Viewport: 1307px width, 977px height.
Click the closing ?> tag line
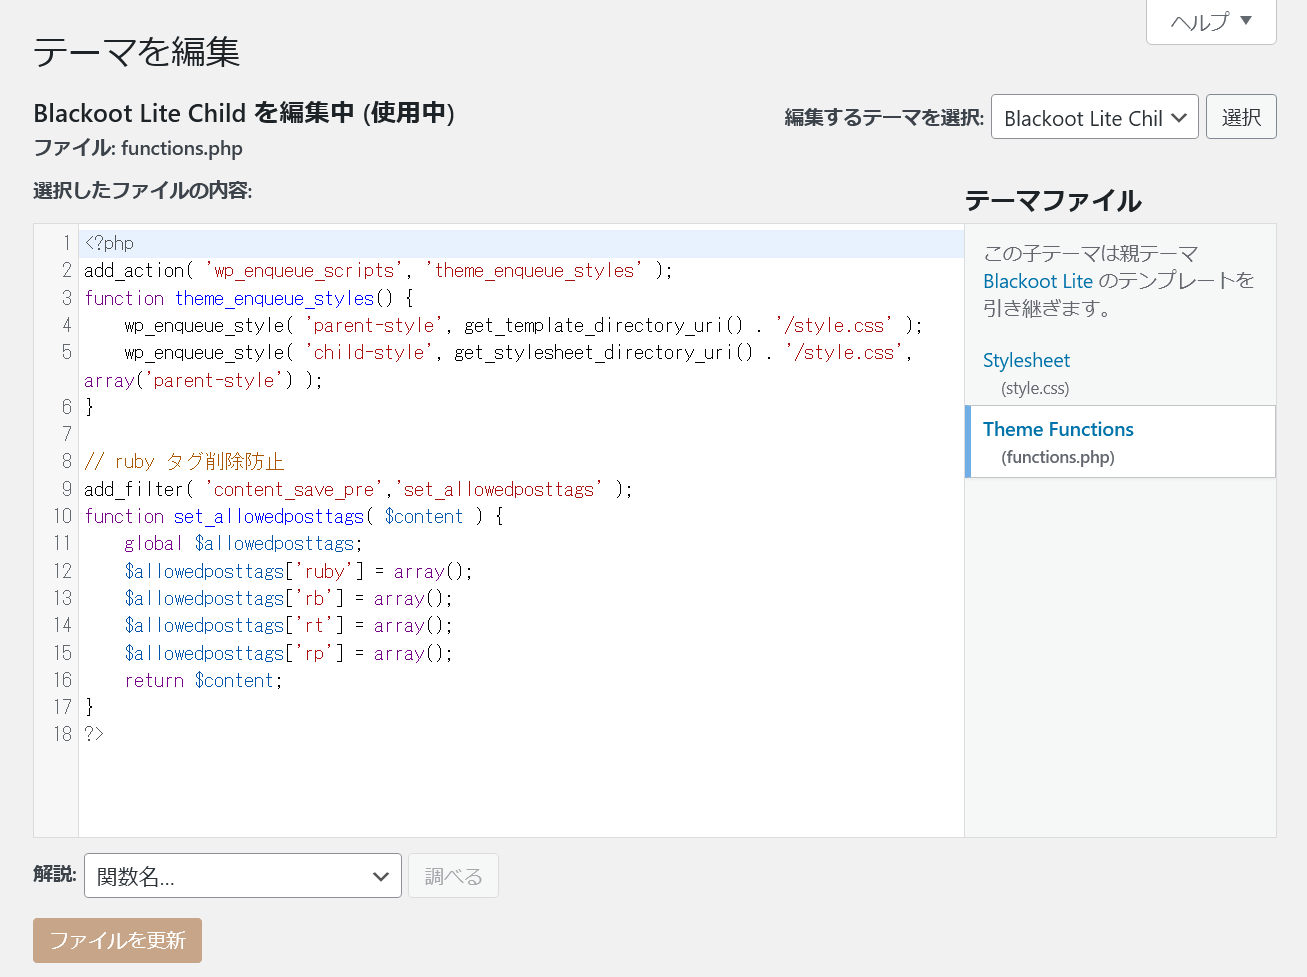point(94,734)
